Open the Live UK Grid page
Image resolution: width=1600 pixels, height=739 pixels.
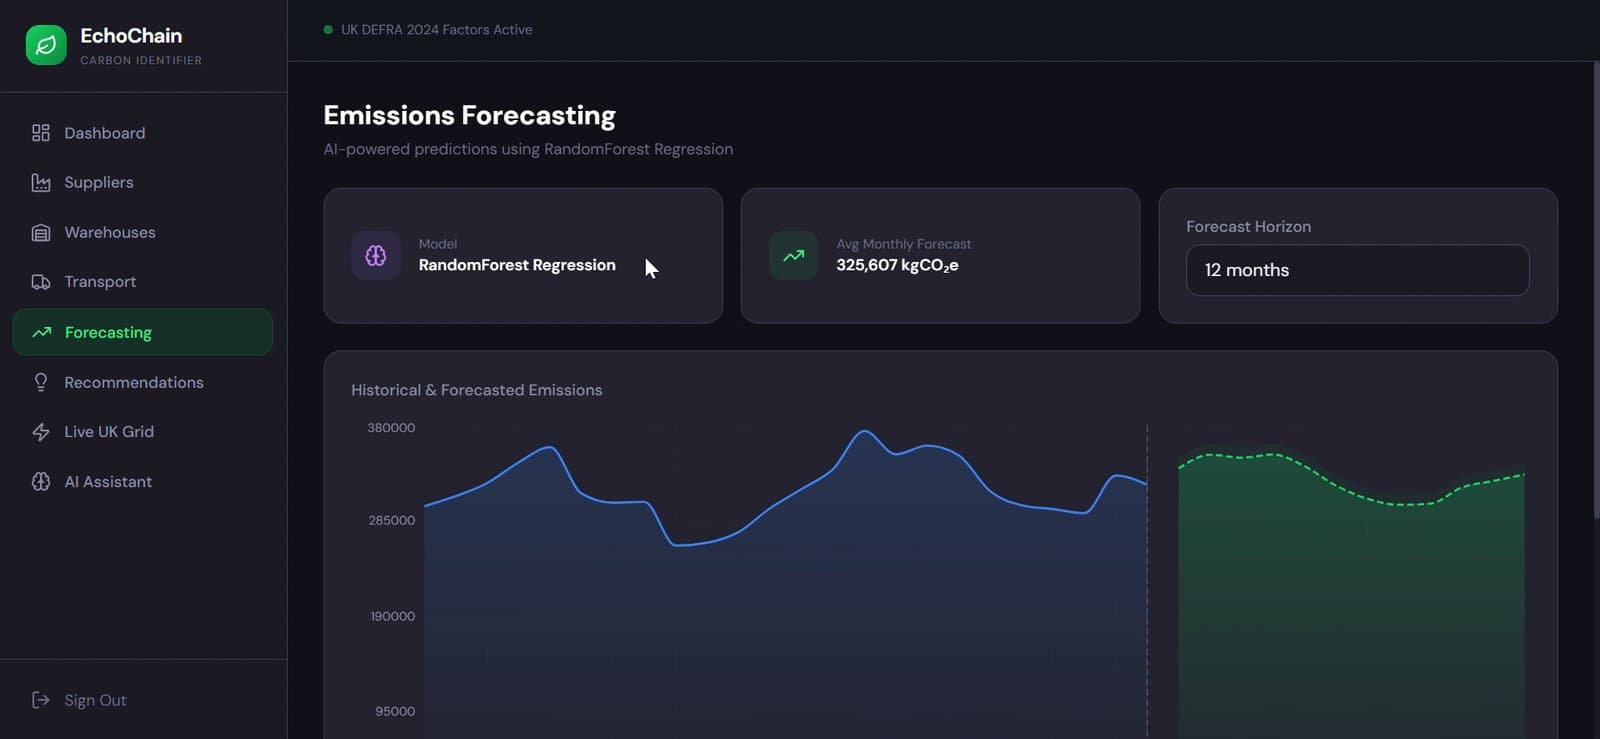coord(142,432)
